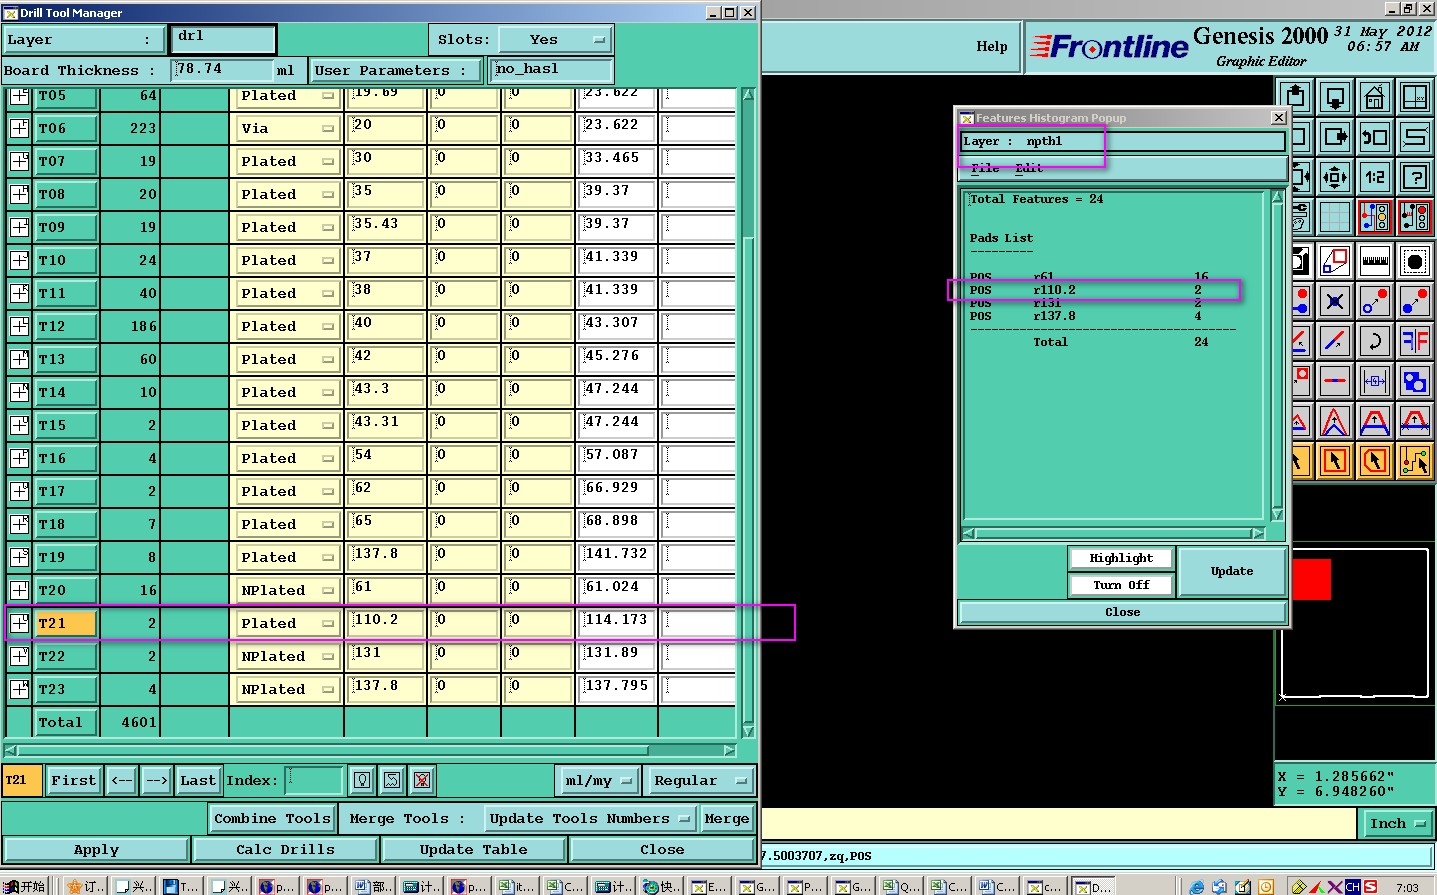Click the home view icon in editor toolbar
This screenshot has width=1437, height=895.
(1375, 97)
